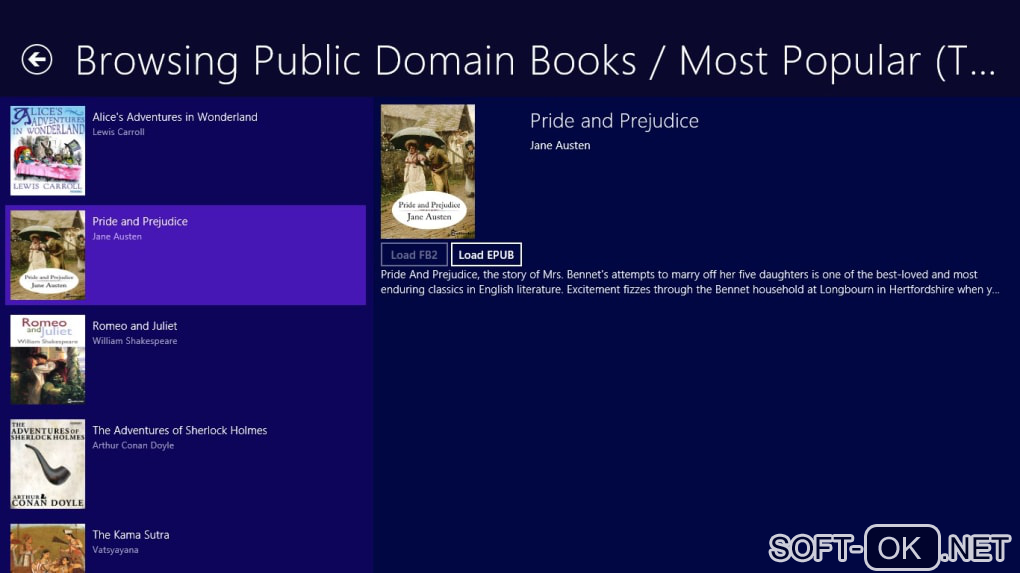The image size is (1020, 573).
Task: Click author name 'Vatsyayana'
Action: (x=116, y=550)
